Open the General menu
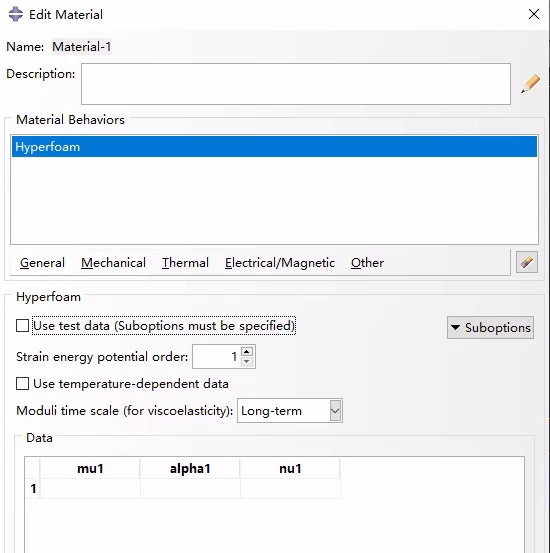This screenshot has width=550, height=553. point(42,263)
